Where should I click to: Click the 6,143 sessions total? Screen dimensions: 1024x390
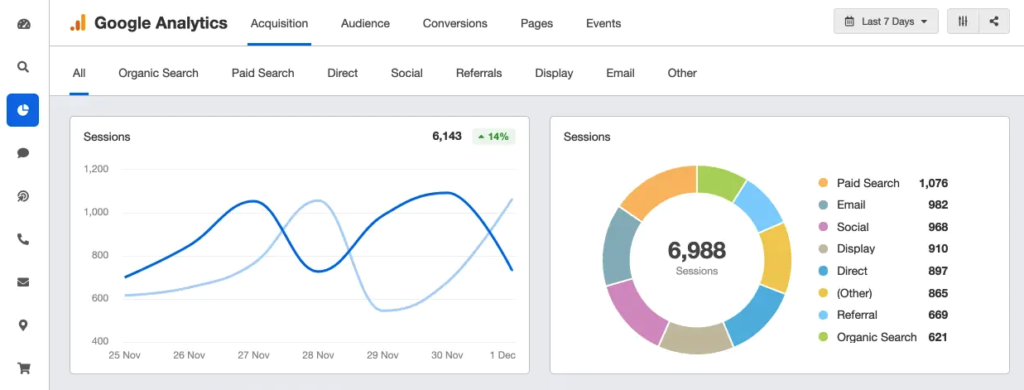coord(447,137)
